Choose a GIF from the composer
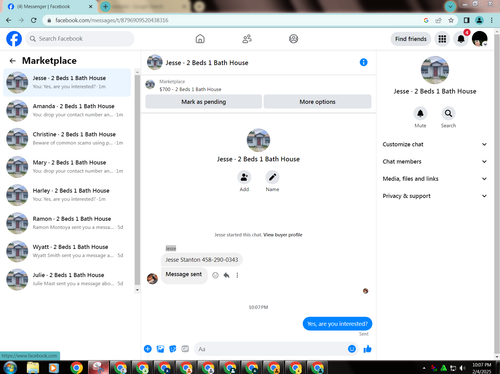Screen dimensions: 500x374 pyautogui.click(x=185, y=349)
